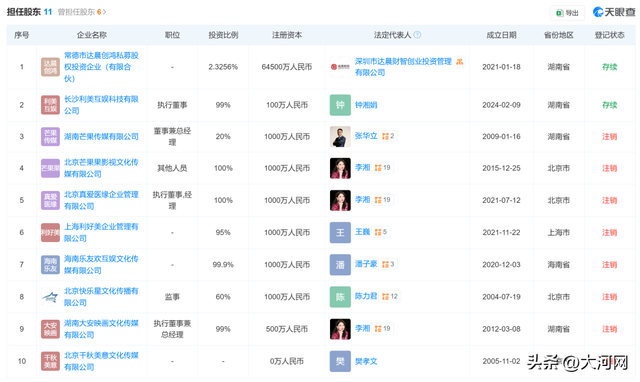Click the photo of 张华立

(340, 137)
